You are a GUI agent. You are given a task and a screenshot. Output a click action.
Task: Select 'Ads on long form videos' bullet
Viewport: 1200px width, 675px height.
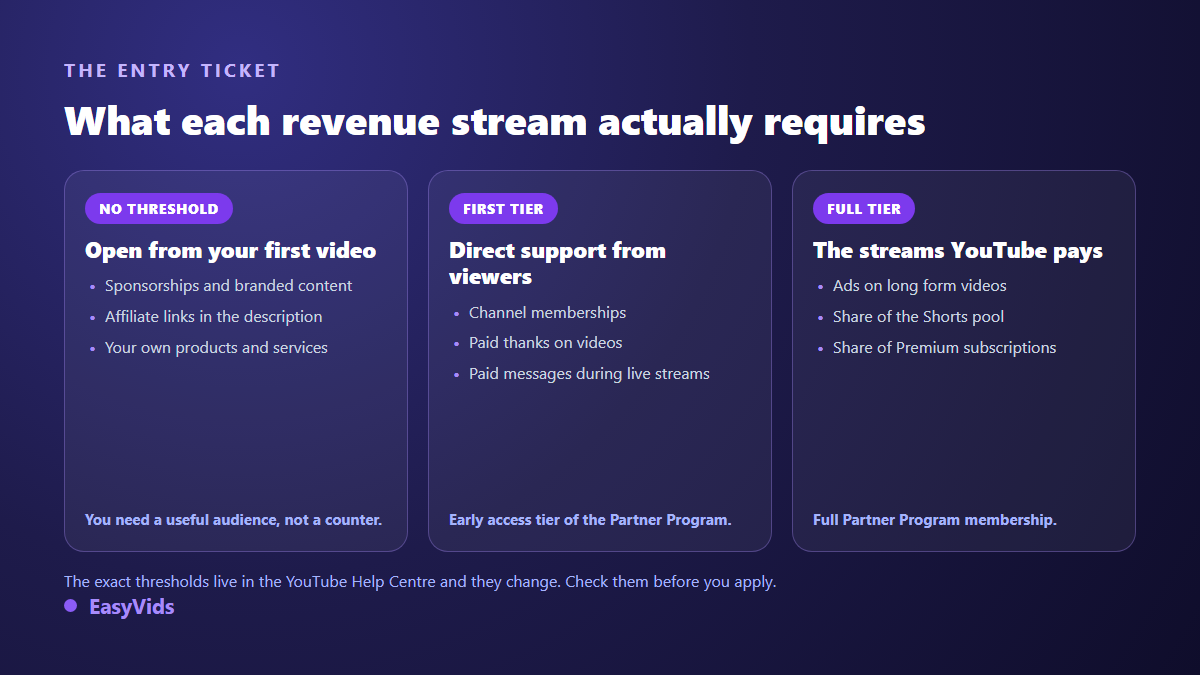[x=919, y=286]
